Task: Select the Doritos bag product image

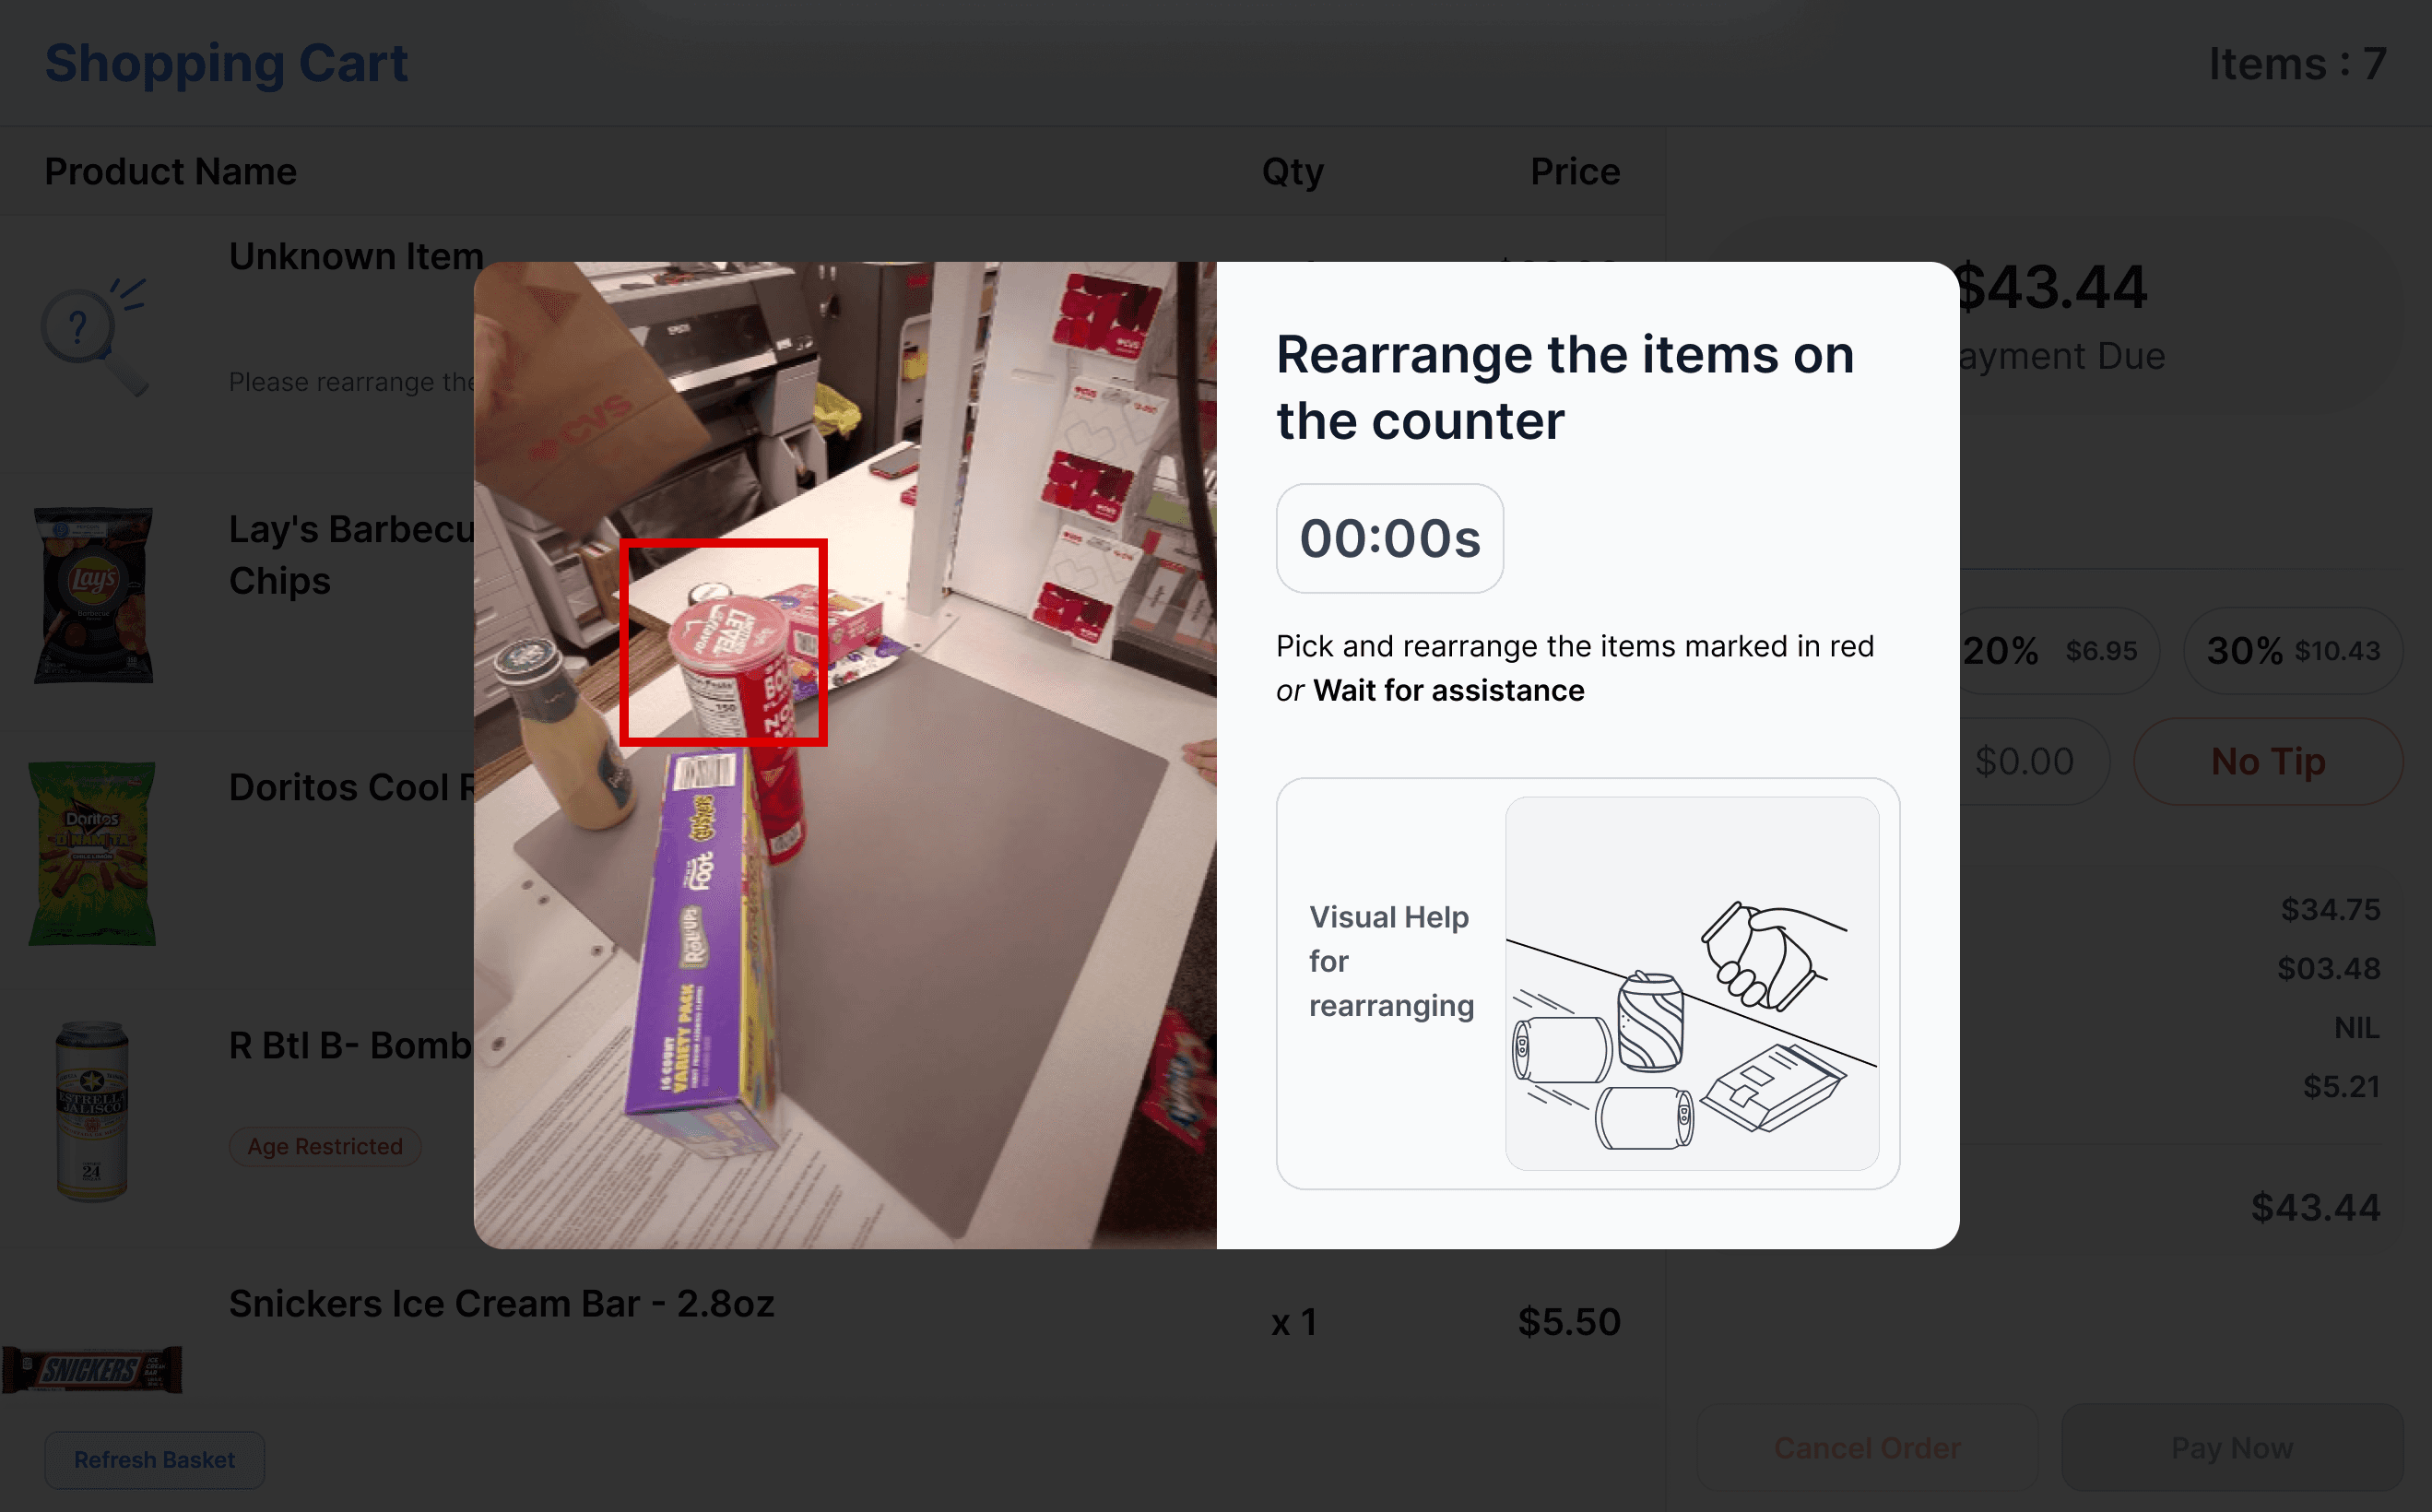Action: tap(93, 853)
